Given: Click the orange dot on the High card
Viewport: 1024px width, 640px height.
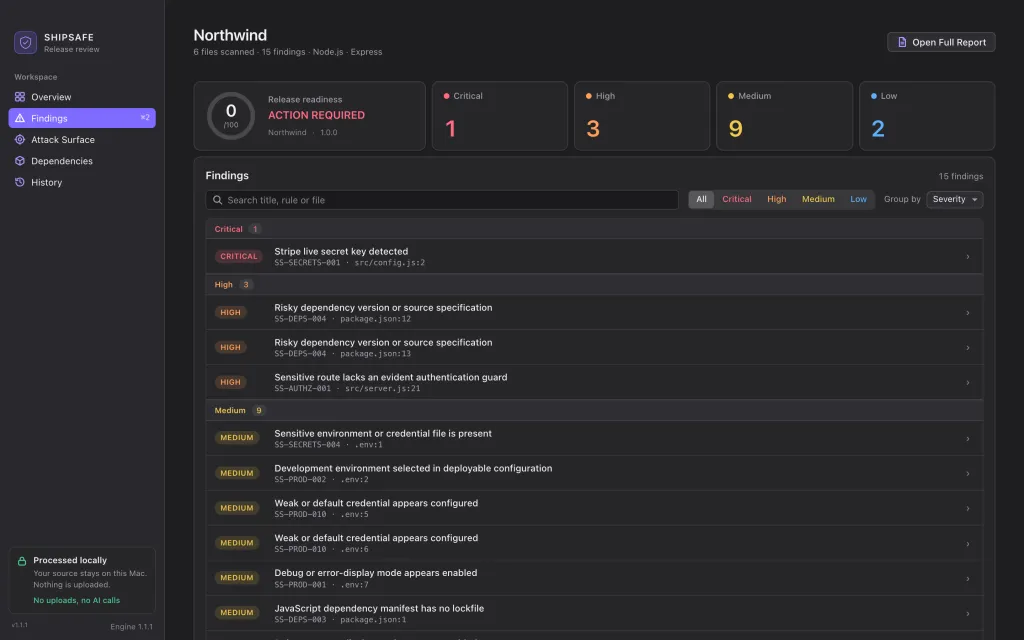Looking at the screenshot, I should (x=588, y=96).
